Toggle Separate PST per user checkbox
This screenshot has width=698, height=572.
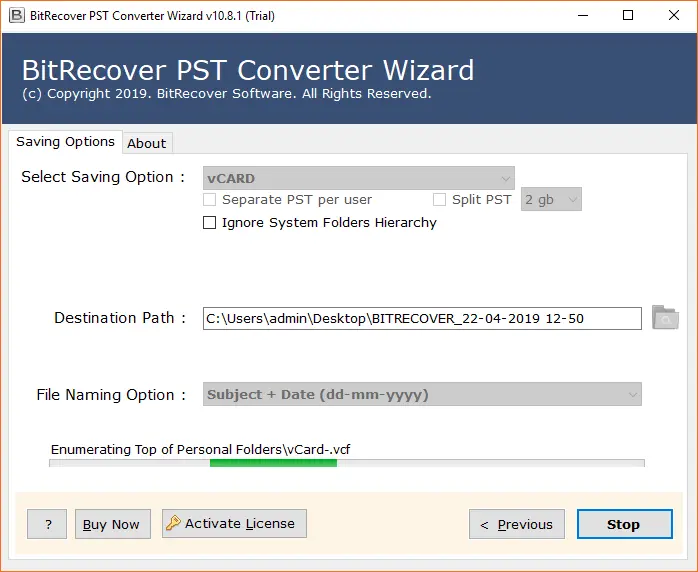click(x=209, y=200)
